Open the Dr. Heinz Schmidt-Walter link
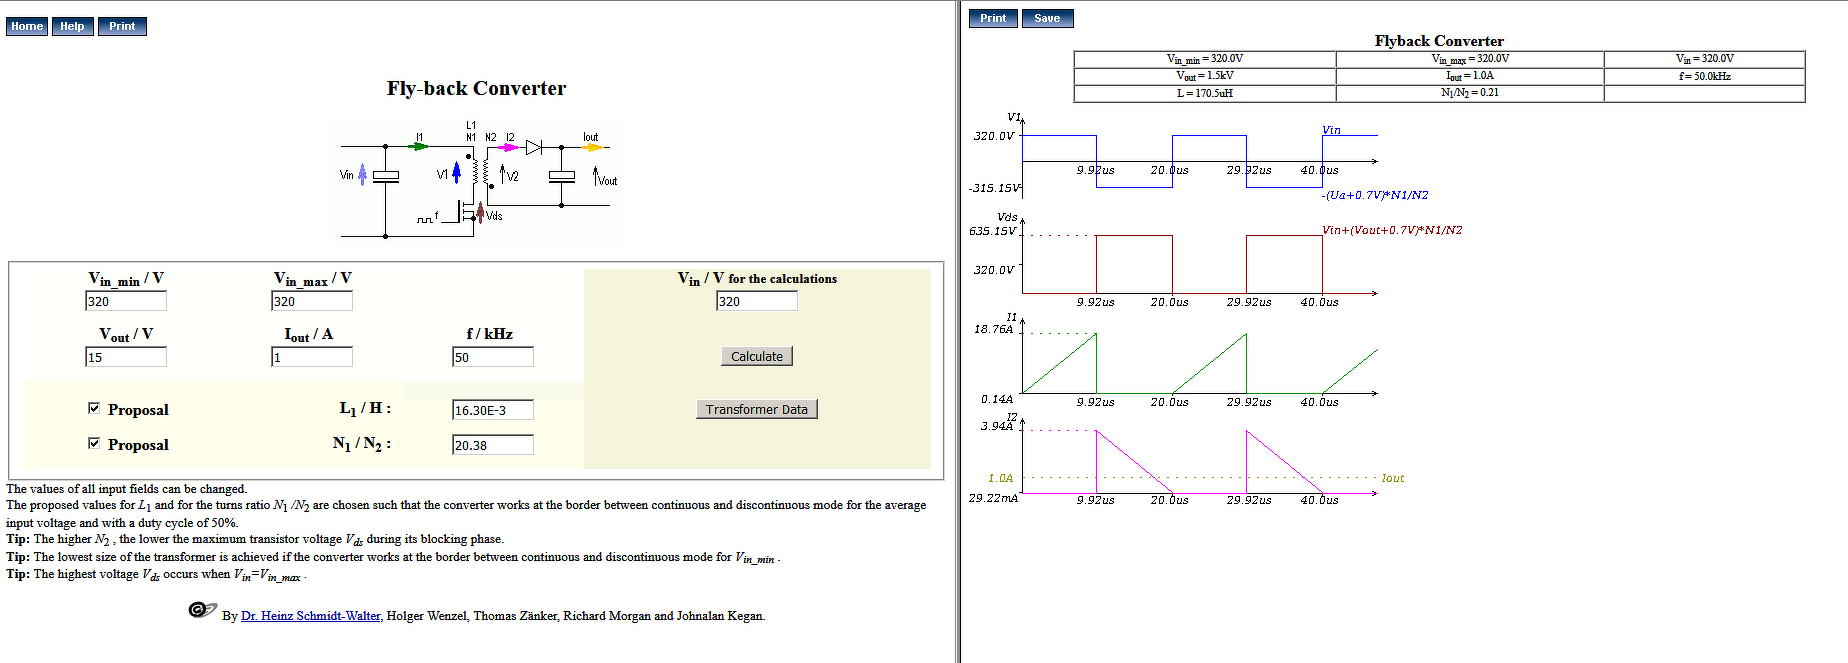Screen dimensions: 1848x663 coord(311,616)
